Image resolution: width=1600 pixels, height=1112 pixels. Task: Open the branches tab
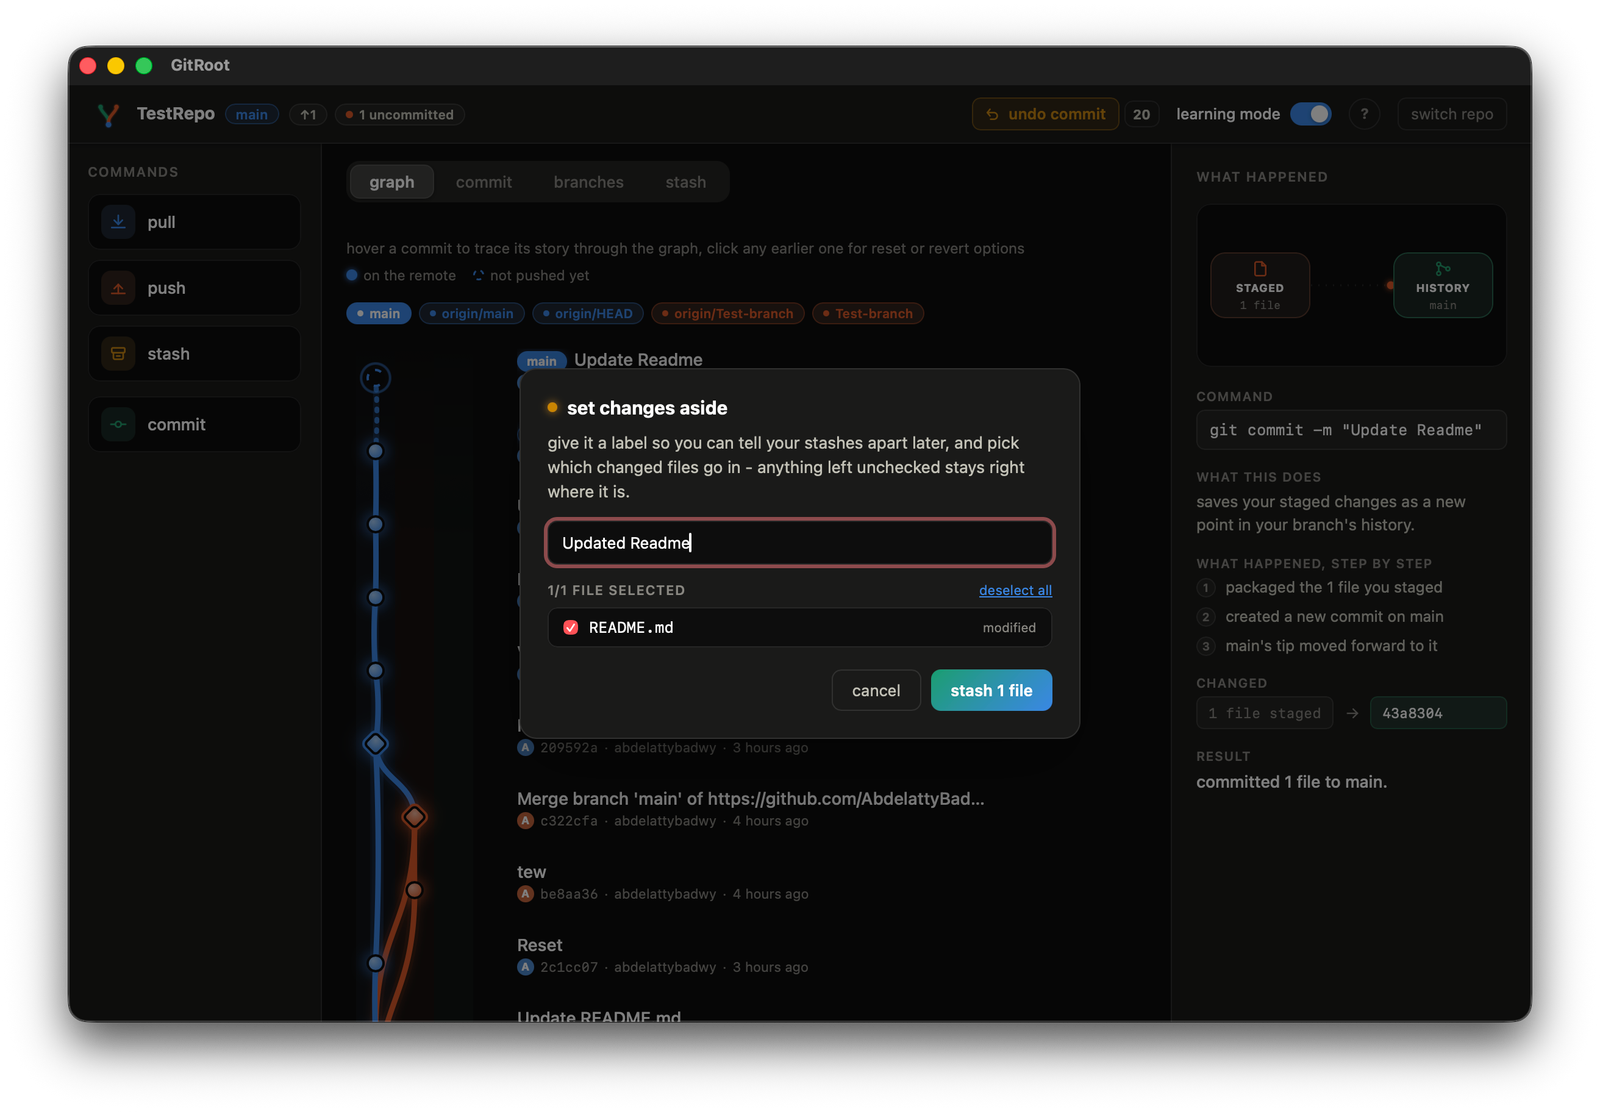tap(589, 182)
